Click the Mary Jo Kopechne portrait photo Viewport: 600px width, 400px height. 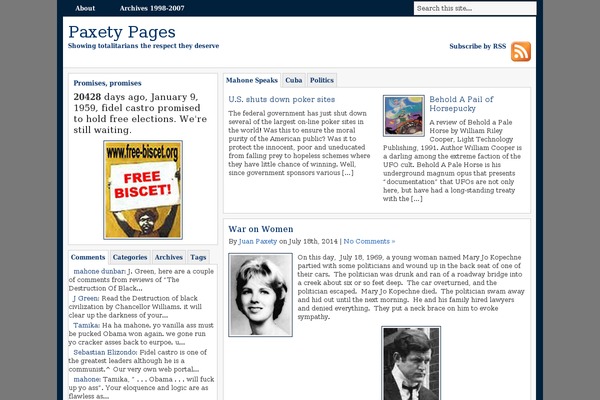(261, 295)
